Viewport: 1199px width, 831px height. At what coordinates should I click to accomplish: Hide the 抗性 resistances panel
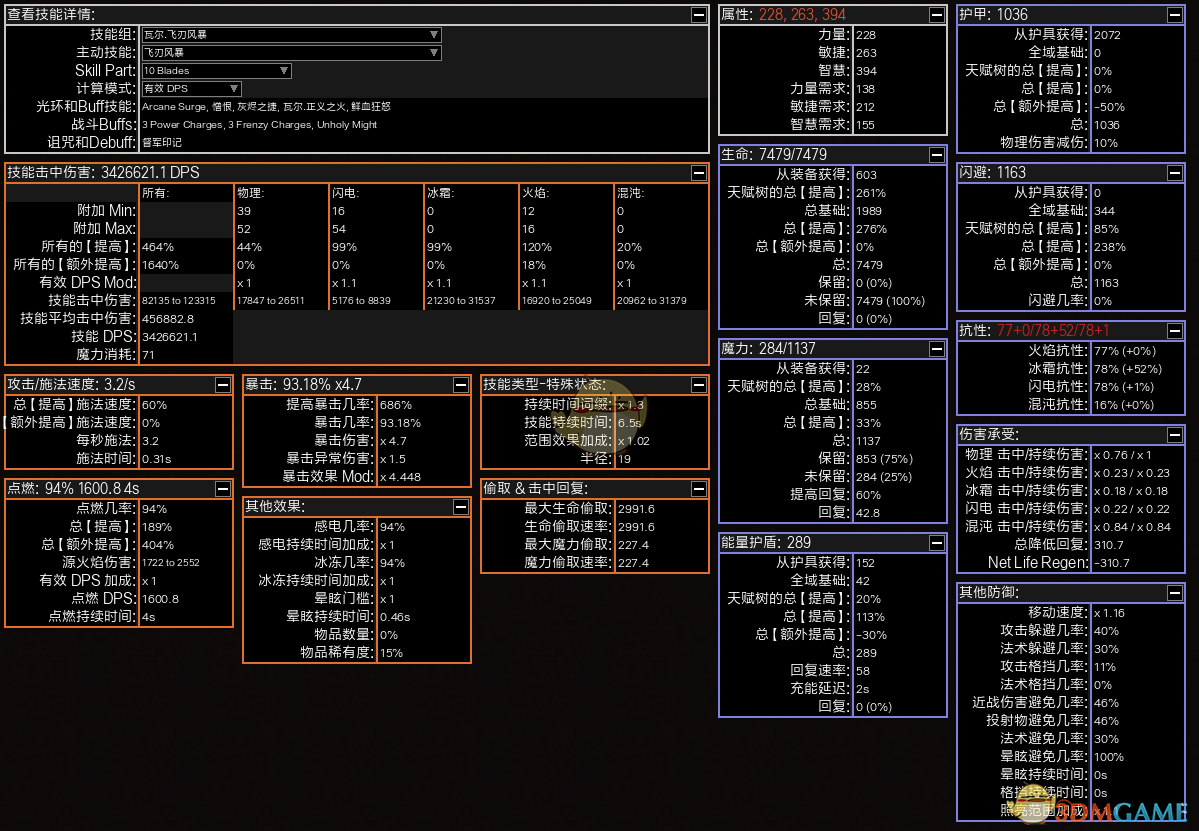pos(1174,331)
